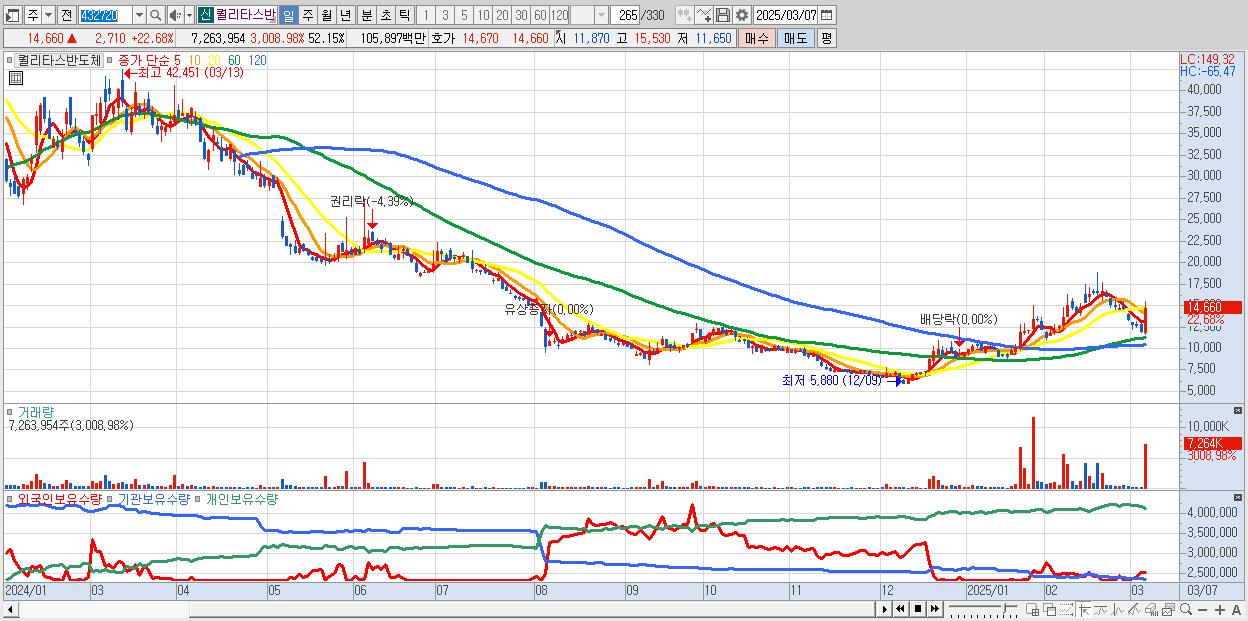Click the grayed indicator add icon left of the line tool

point(684,15)
